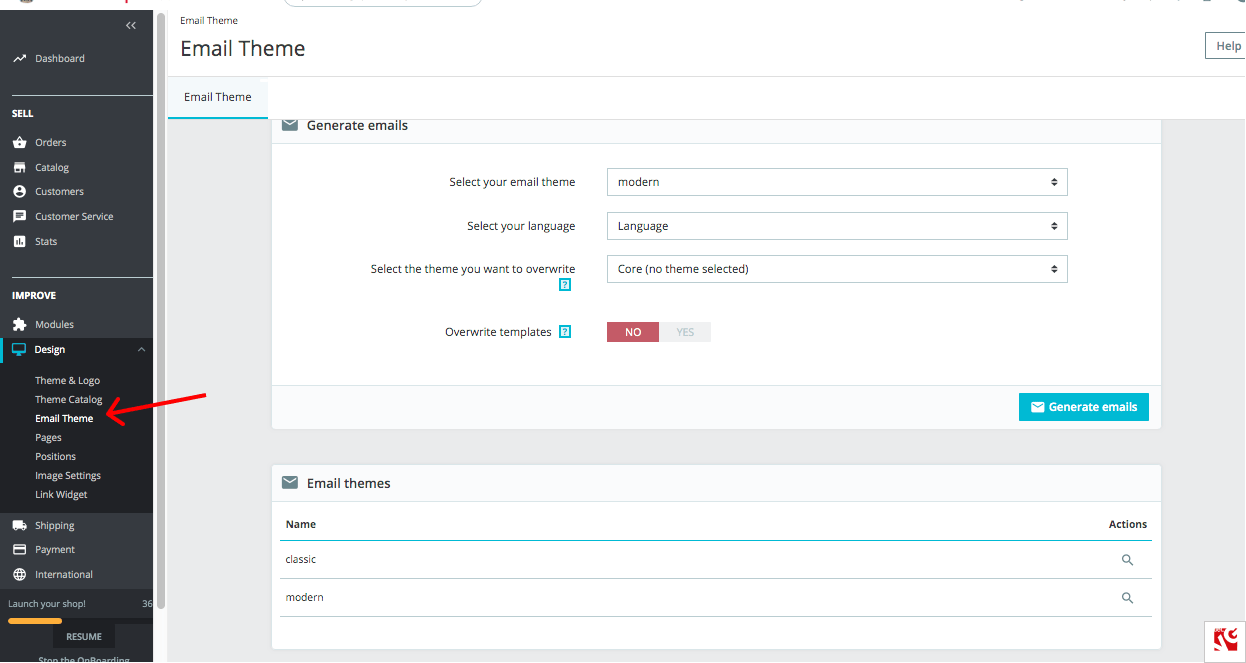Go to Positions submenu
Screen dimensions: 1246x663
[x=55, y=457]
